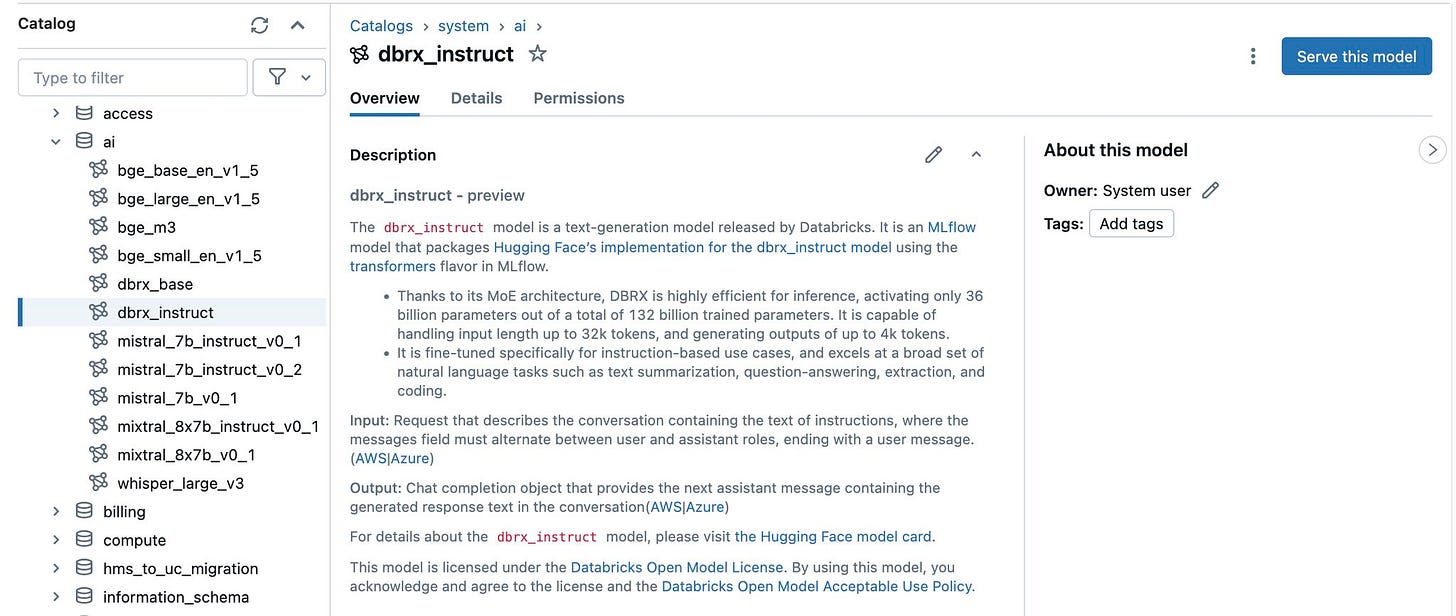The image size is (1456, 616).
Task: Go to the system breadcrumb
Action: tap(463, 26)
